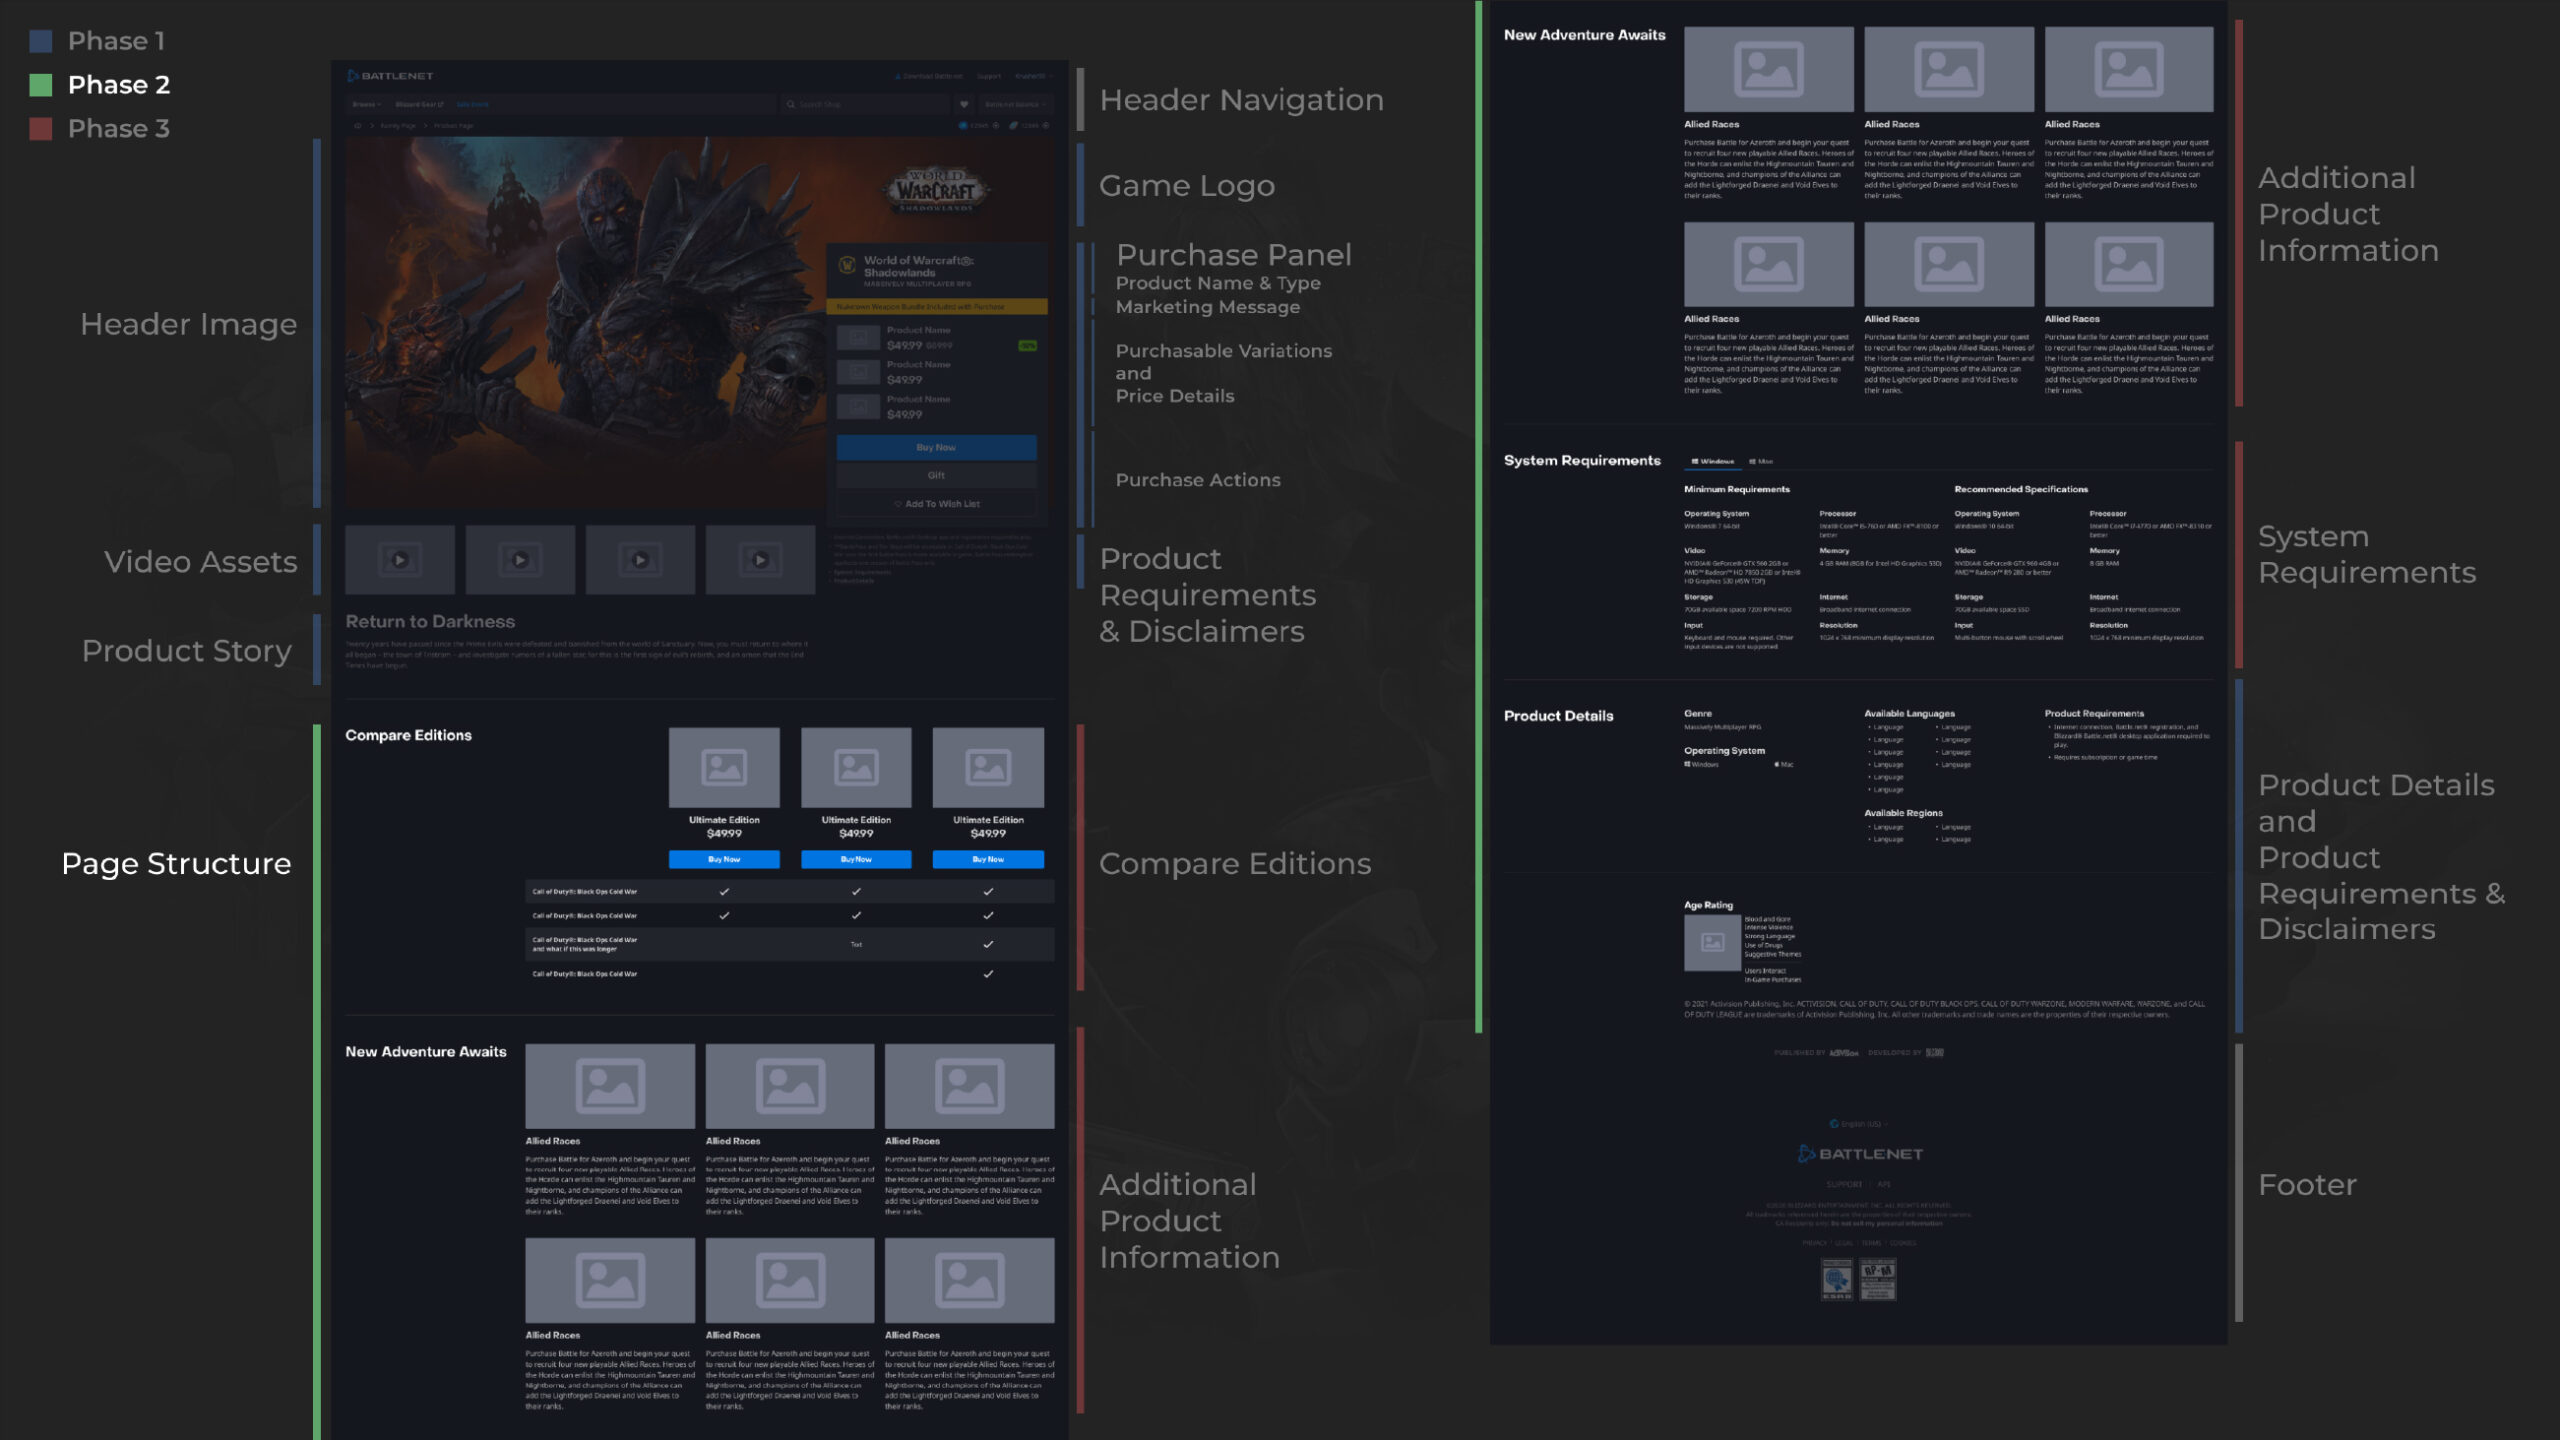The image size is (2560, 1440).
Task: Click the Family Page breadcrumb
Action: click(398, 126)
